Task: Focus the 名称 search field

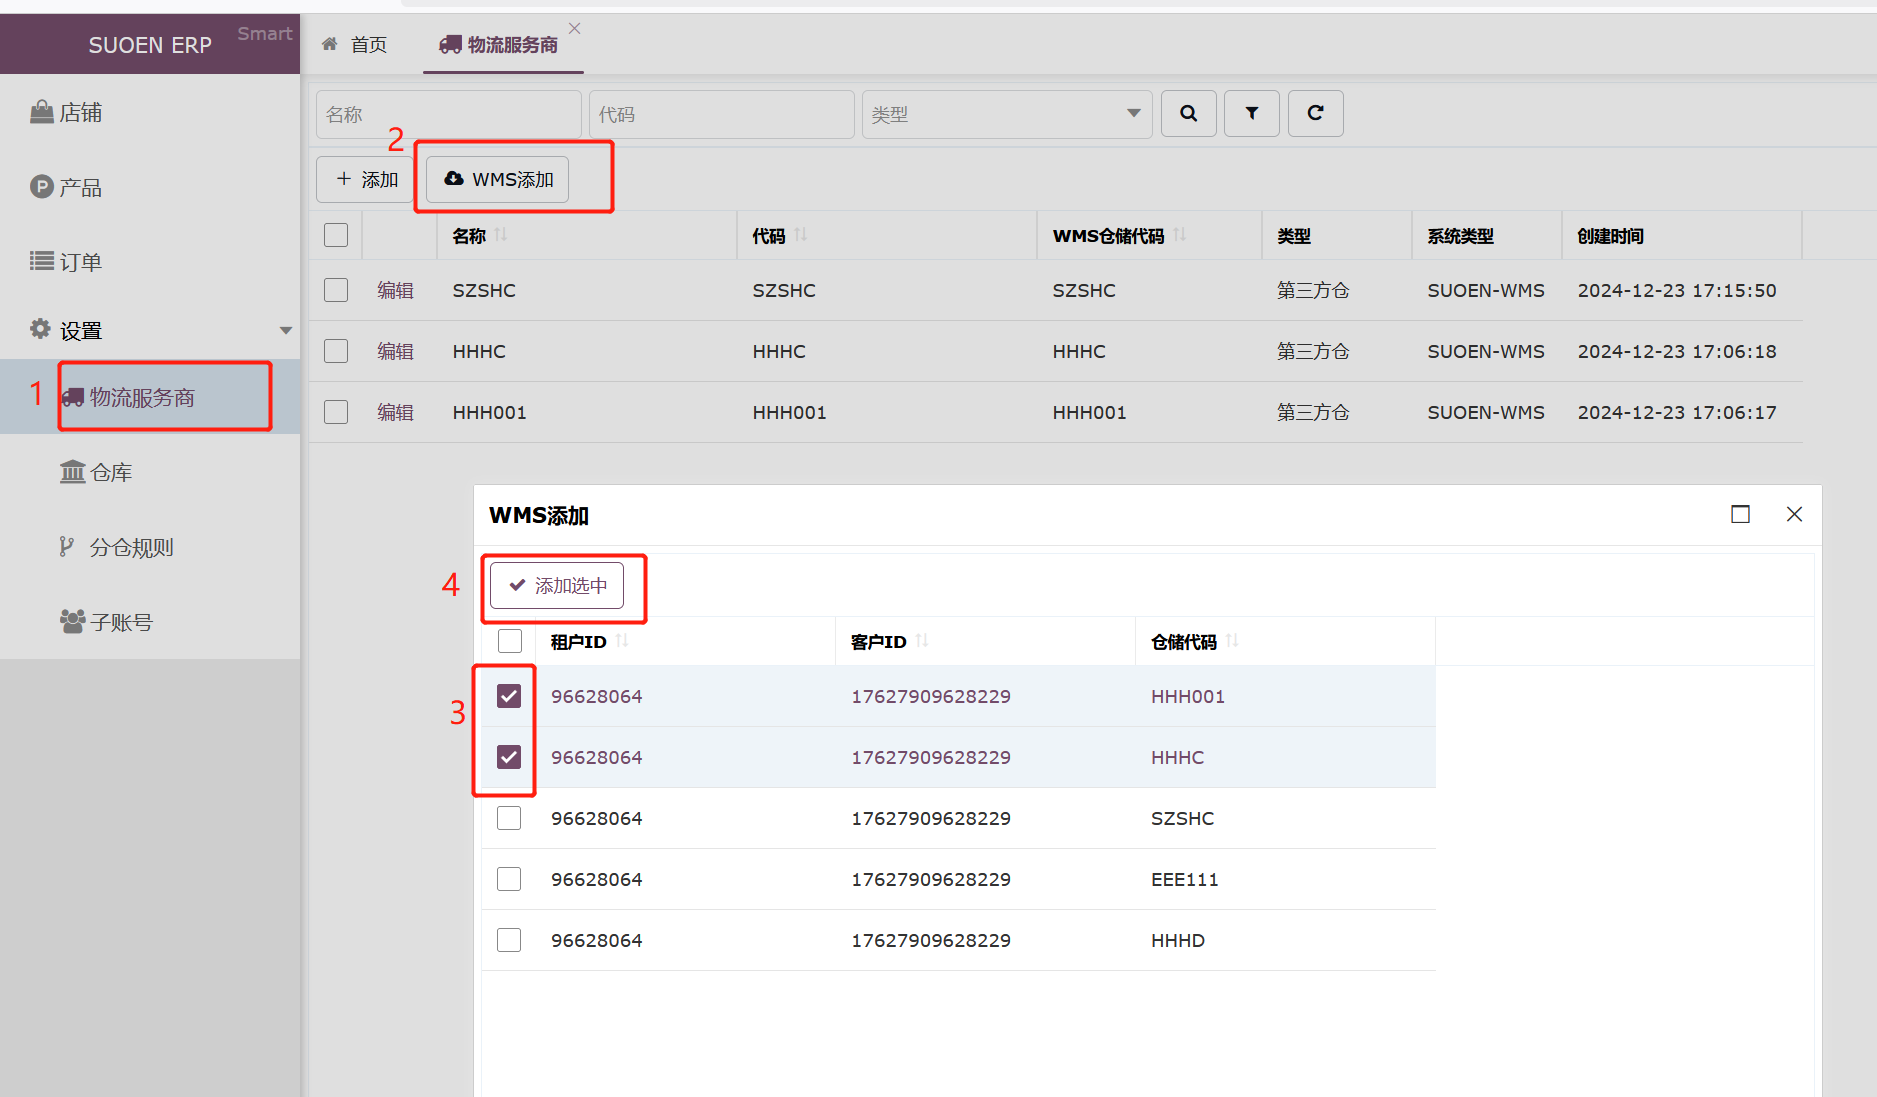Action: click(x=449, y=114)
